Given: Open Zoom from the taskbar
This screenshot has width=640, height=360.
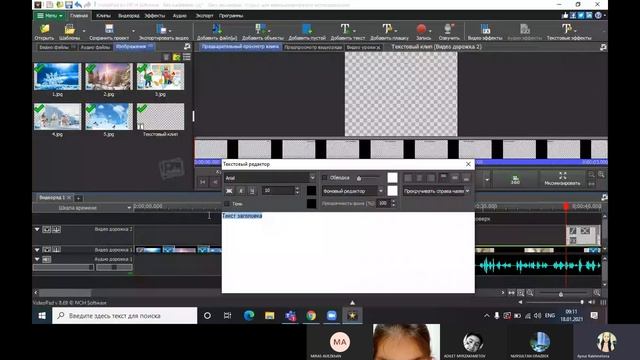Looking at the screenshot, I should (331, 316).
